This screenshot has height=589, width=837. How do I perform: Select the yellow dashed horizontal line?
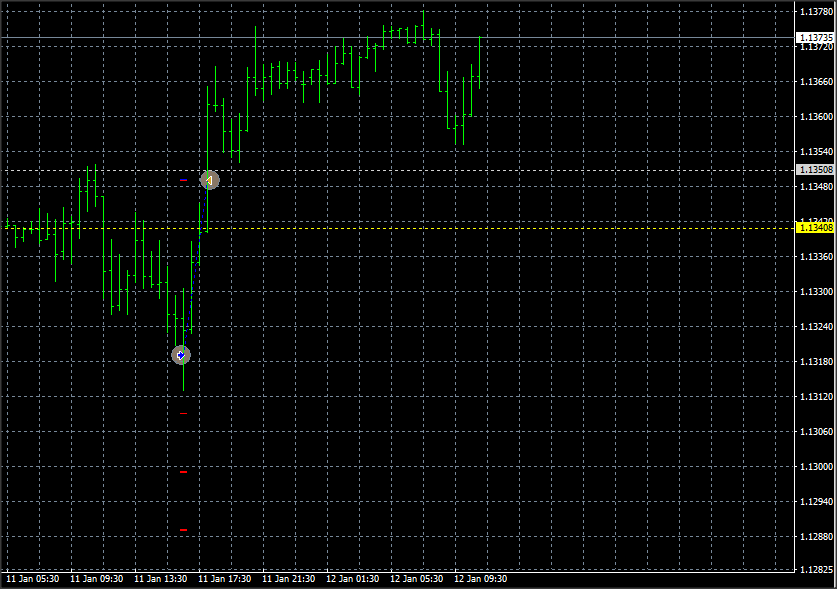click(x=398, y=229)
